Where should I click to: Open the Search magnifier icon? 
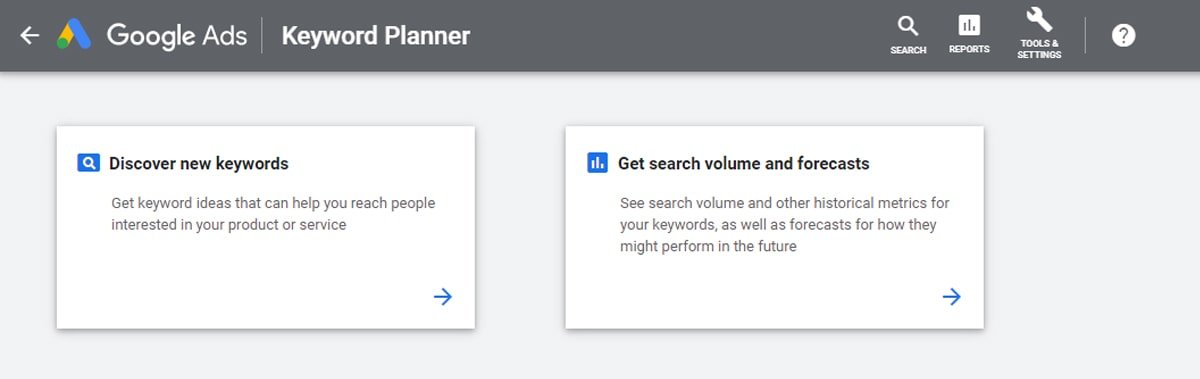pos(908,26)
